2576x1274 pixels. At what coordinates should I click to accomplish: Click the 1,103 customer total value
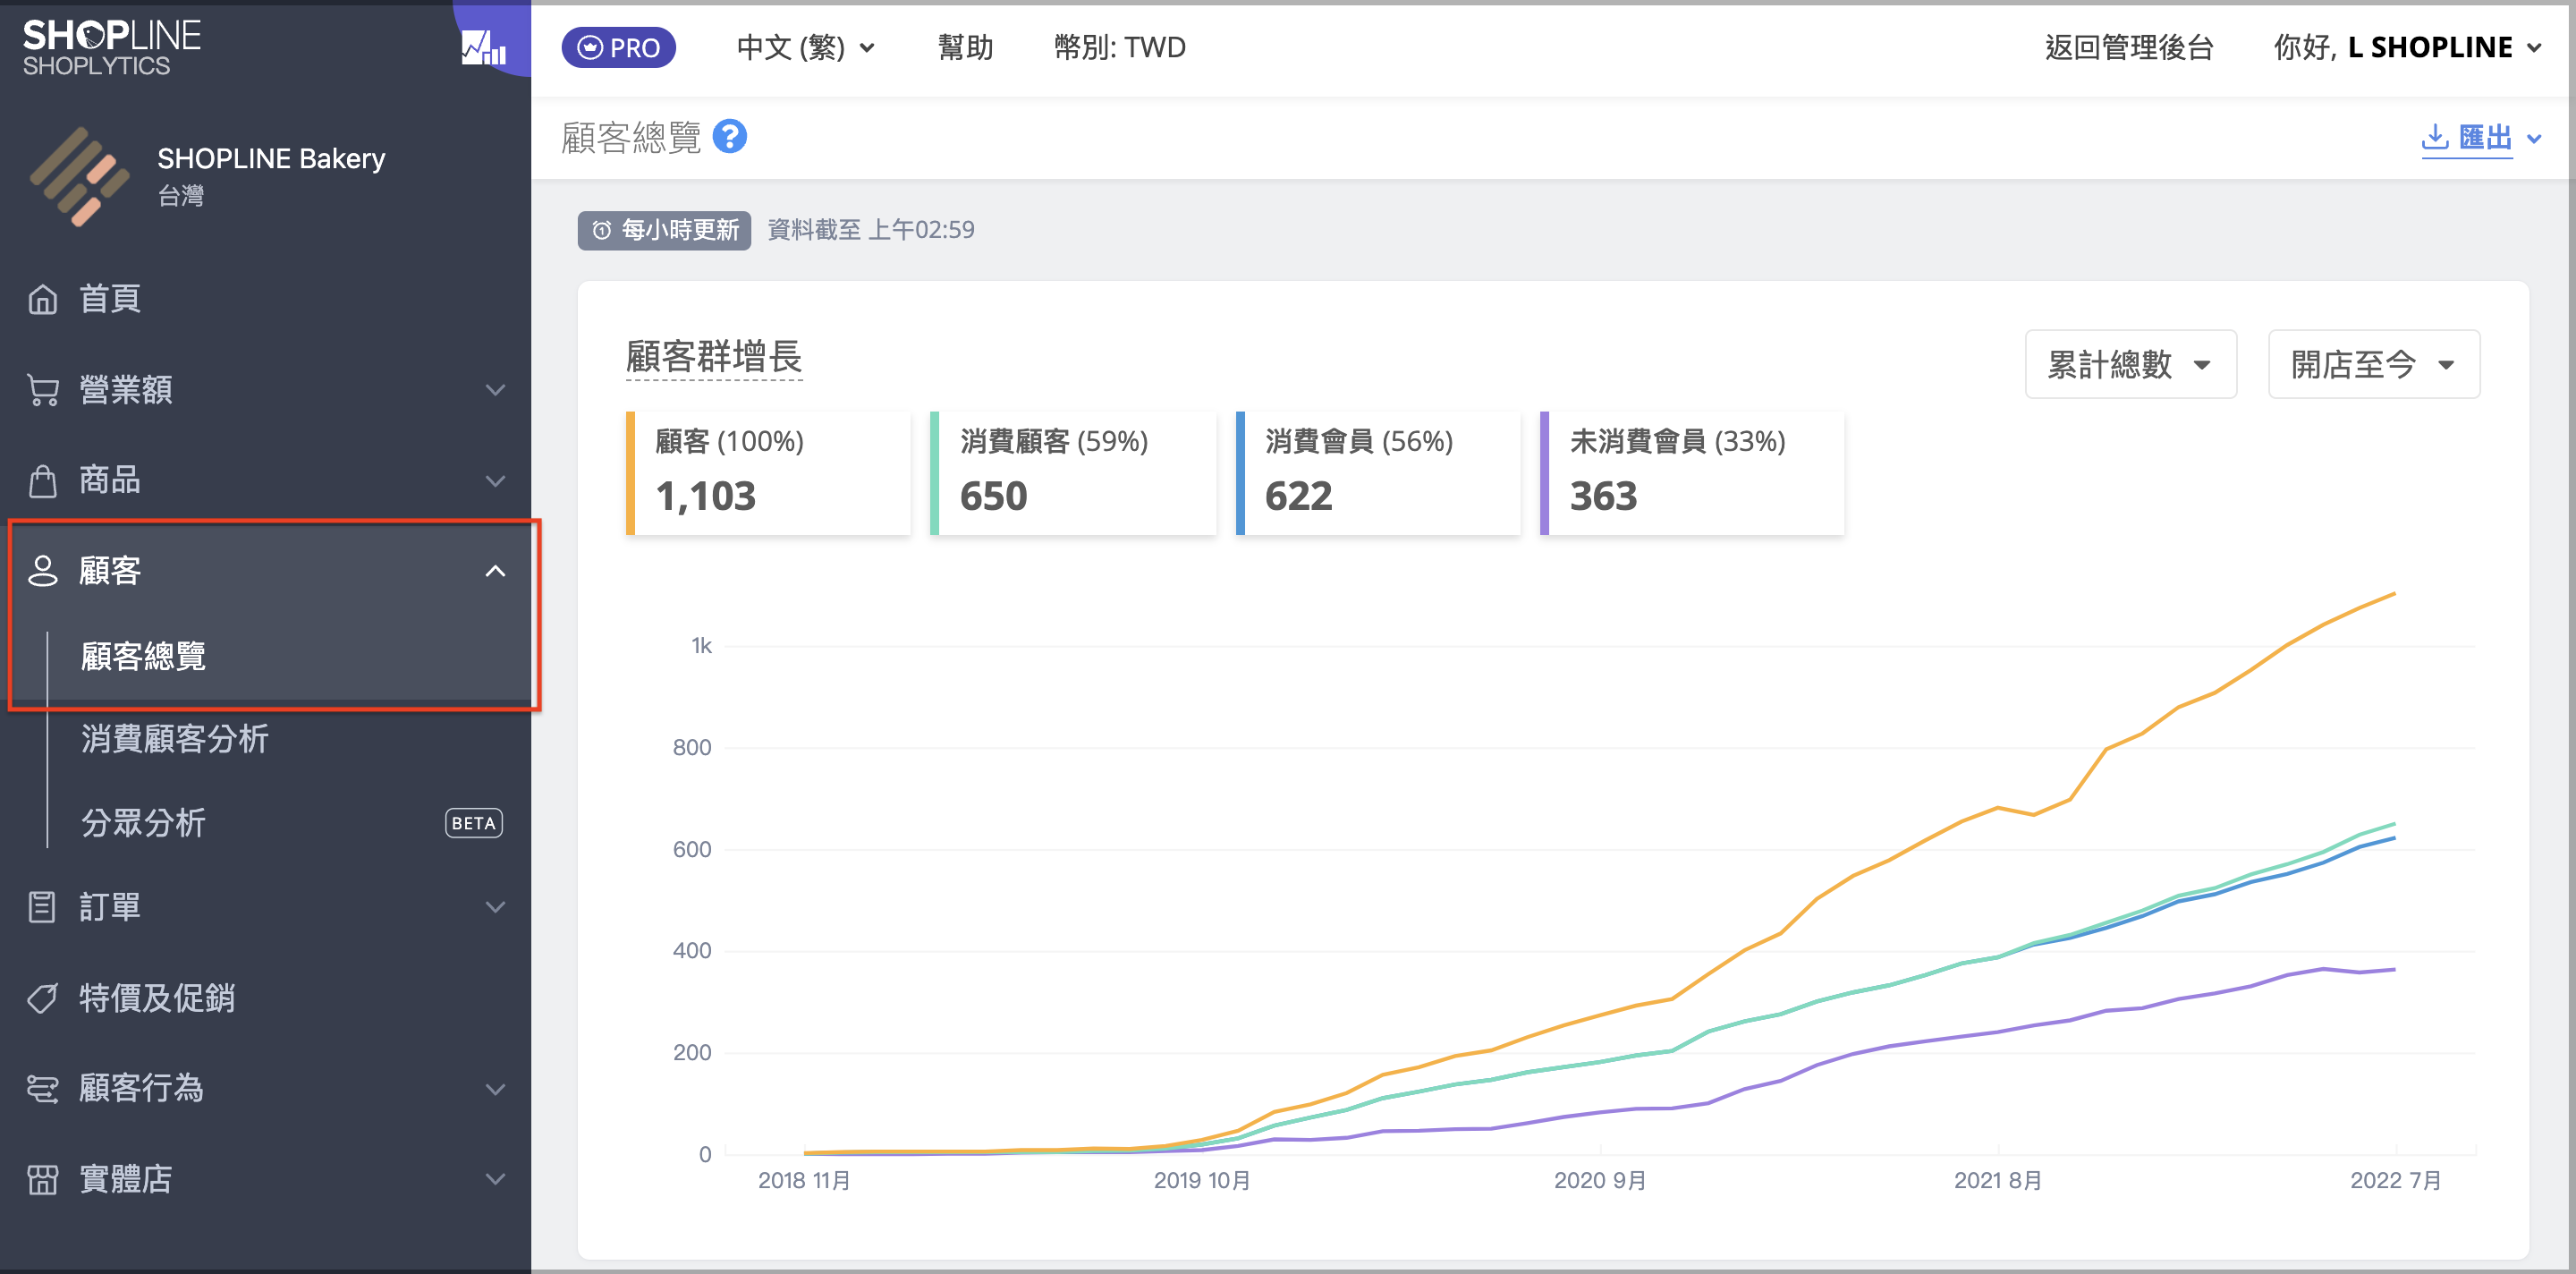tap(706, 496)
